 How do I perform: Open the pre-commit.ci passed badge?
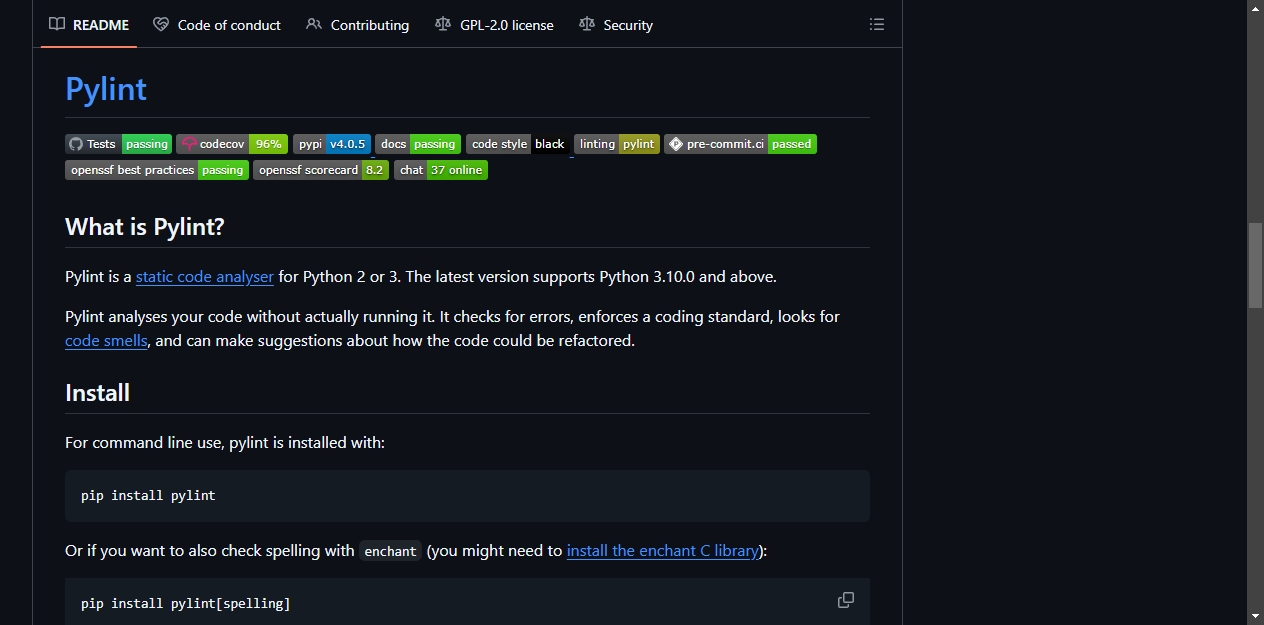point(740,144)
